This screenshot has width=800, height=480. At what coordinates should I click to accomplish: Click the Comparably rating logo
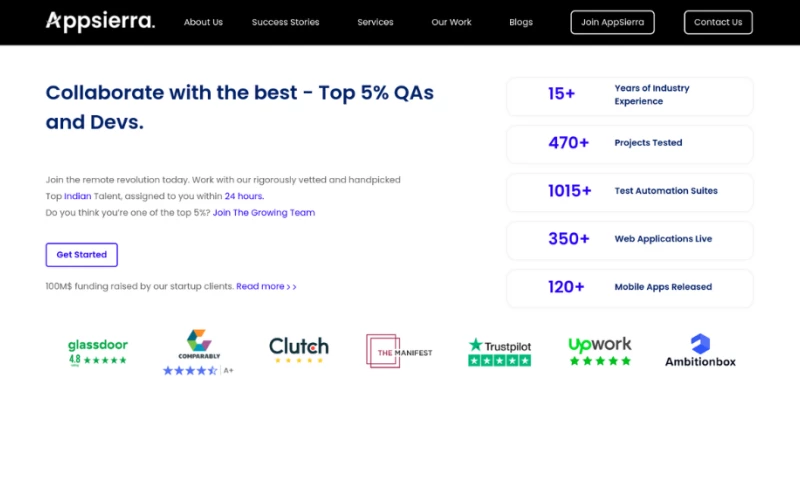(199, 352)
